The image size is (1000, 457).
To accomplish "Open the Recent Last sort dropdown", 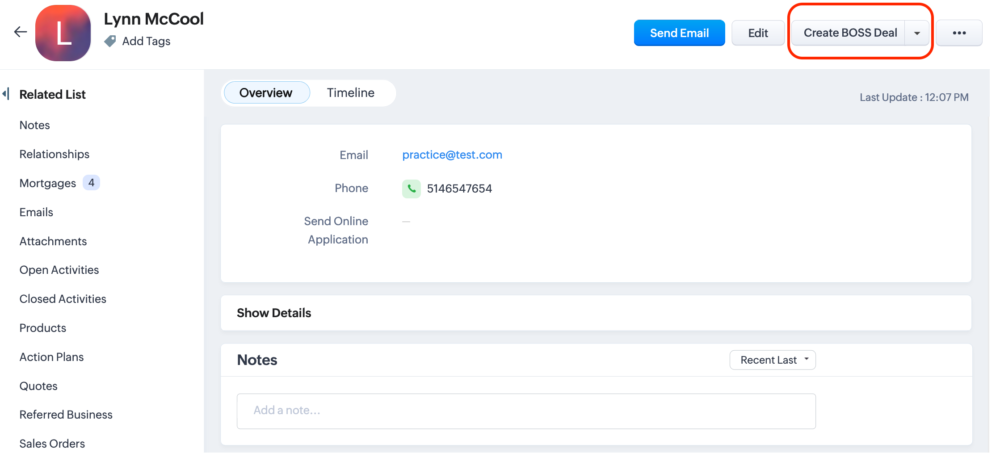I will [x=772, y=360].
